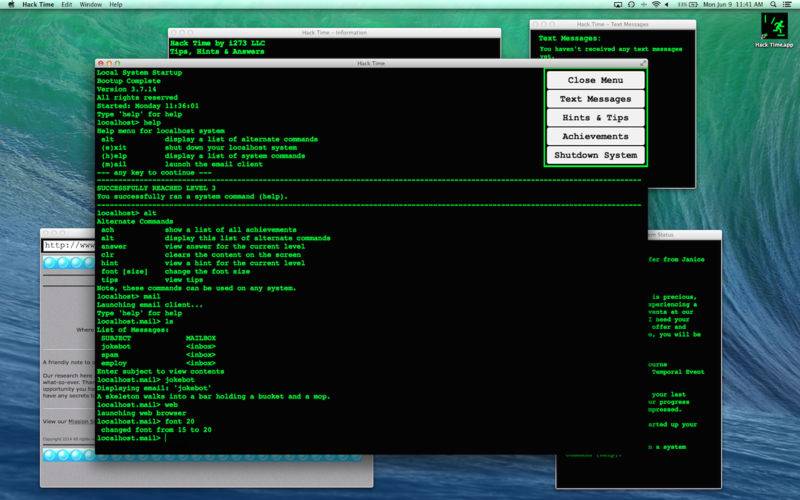This screenshot has width=800, height=500.
Task: Open the Wi-Fi status menu
Action: click(x=656, y=4)
